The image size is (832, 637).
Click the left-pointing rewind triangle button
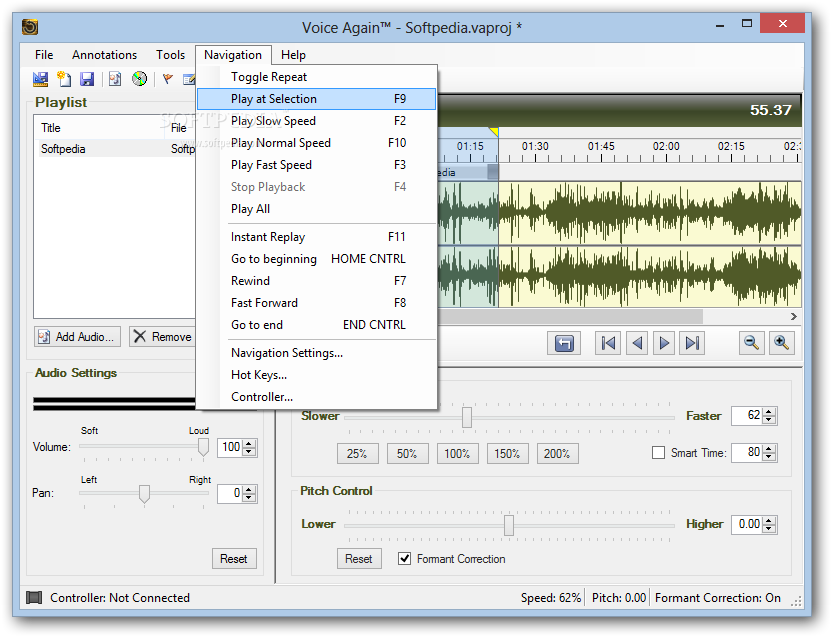pos(637,343)
